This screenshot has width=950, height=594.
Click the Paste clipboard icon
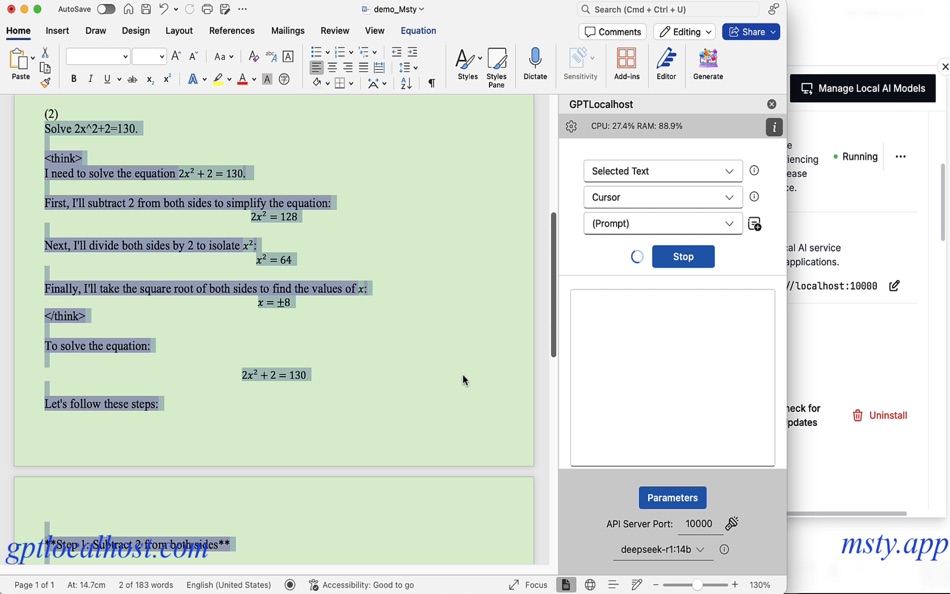(19, 60)
